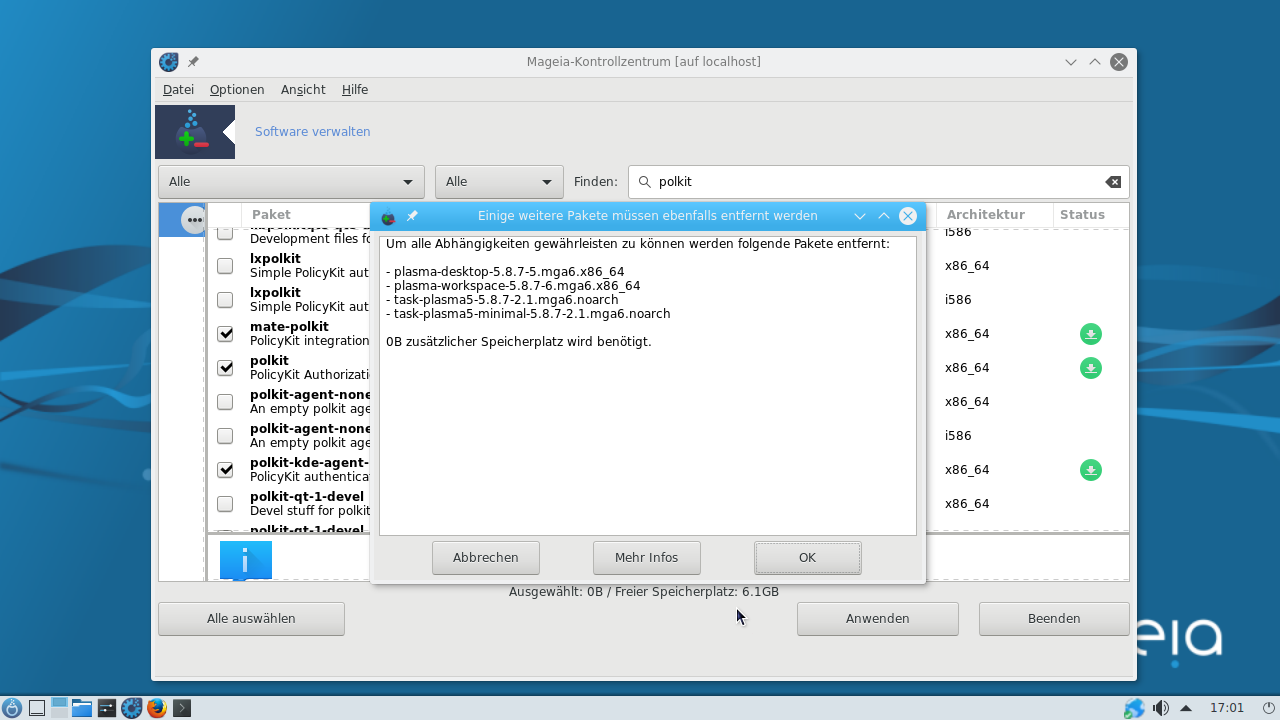
Task: Click the pin icon in the dialog title bar
Action: pos(412,216)
